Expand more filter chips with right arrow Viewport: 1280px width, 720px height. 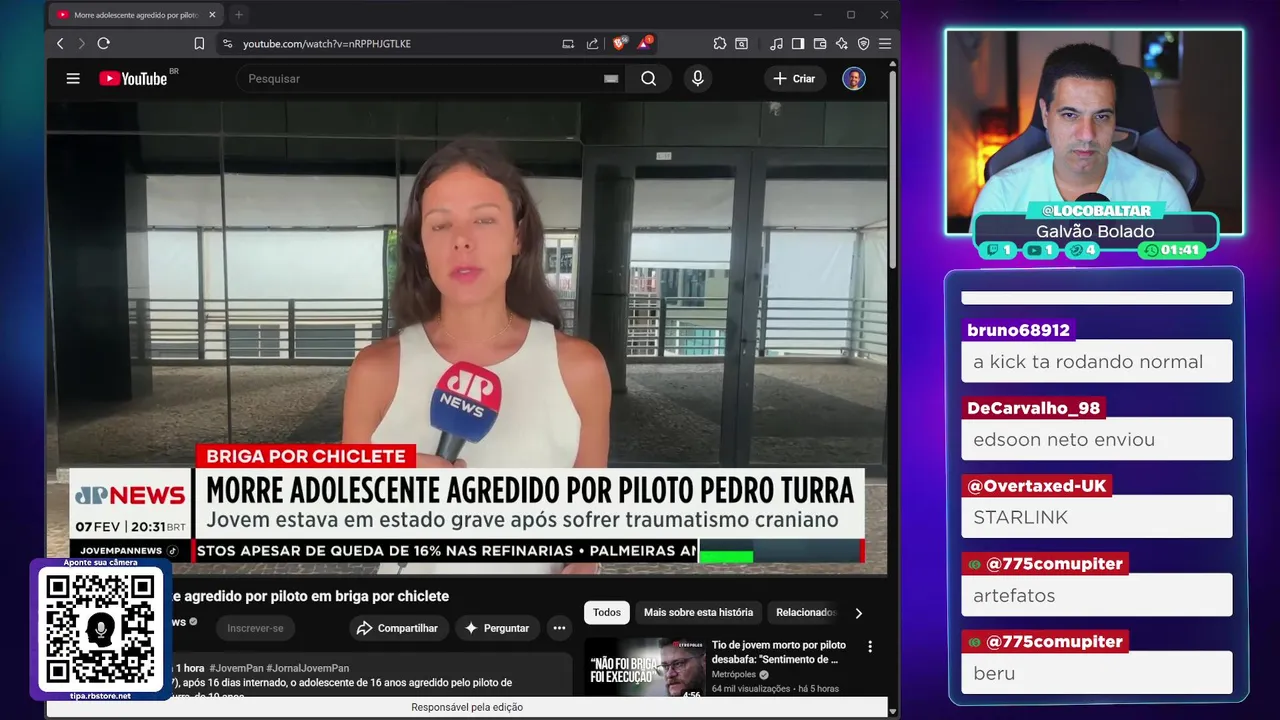tap(858, 613)
